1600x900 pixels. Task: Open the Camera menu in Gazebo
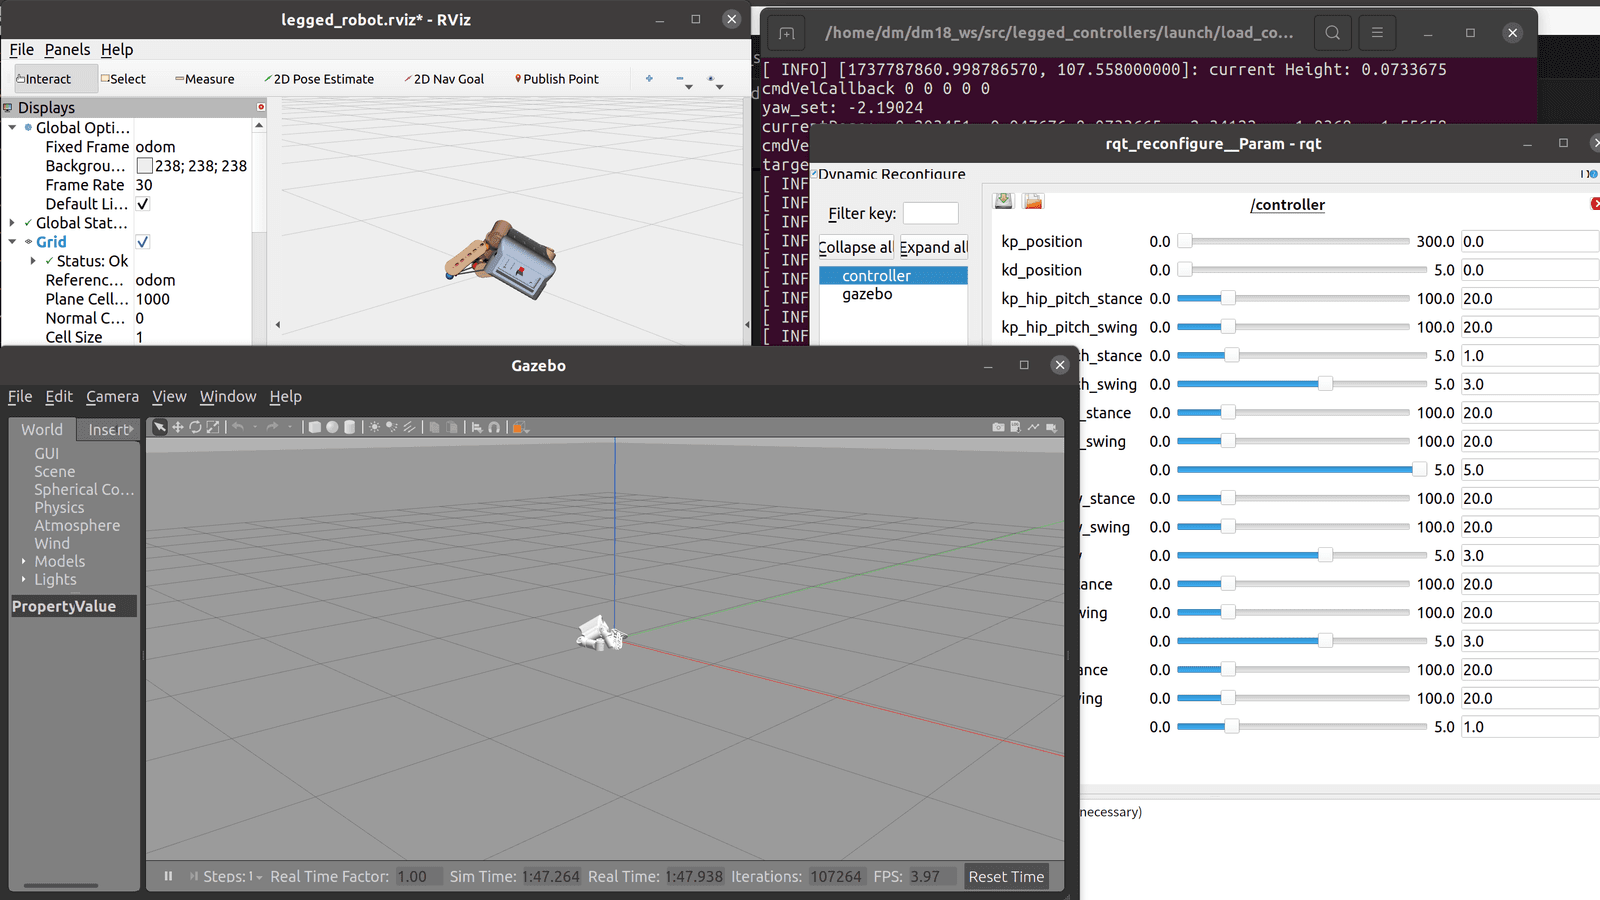112,397
